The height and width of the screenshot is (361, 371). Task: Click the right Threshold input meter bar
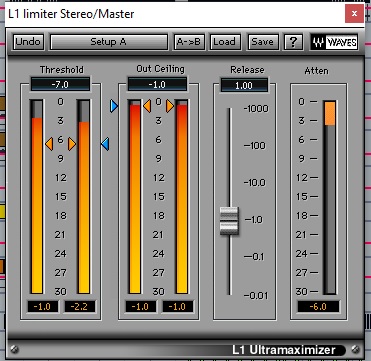pos(84,197)
